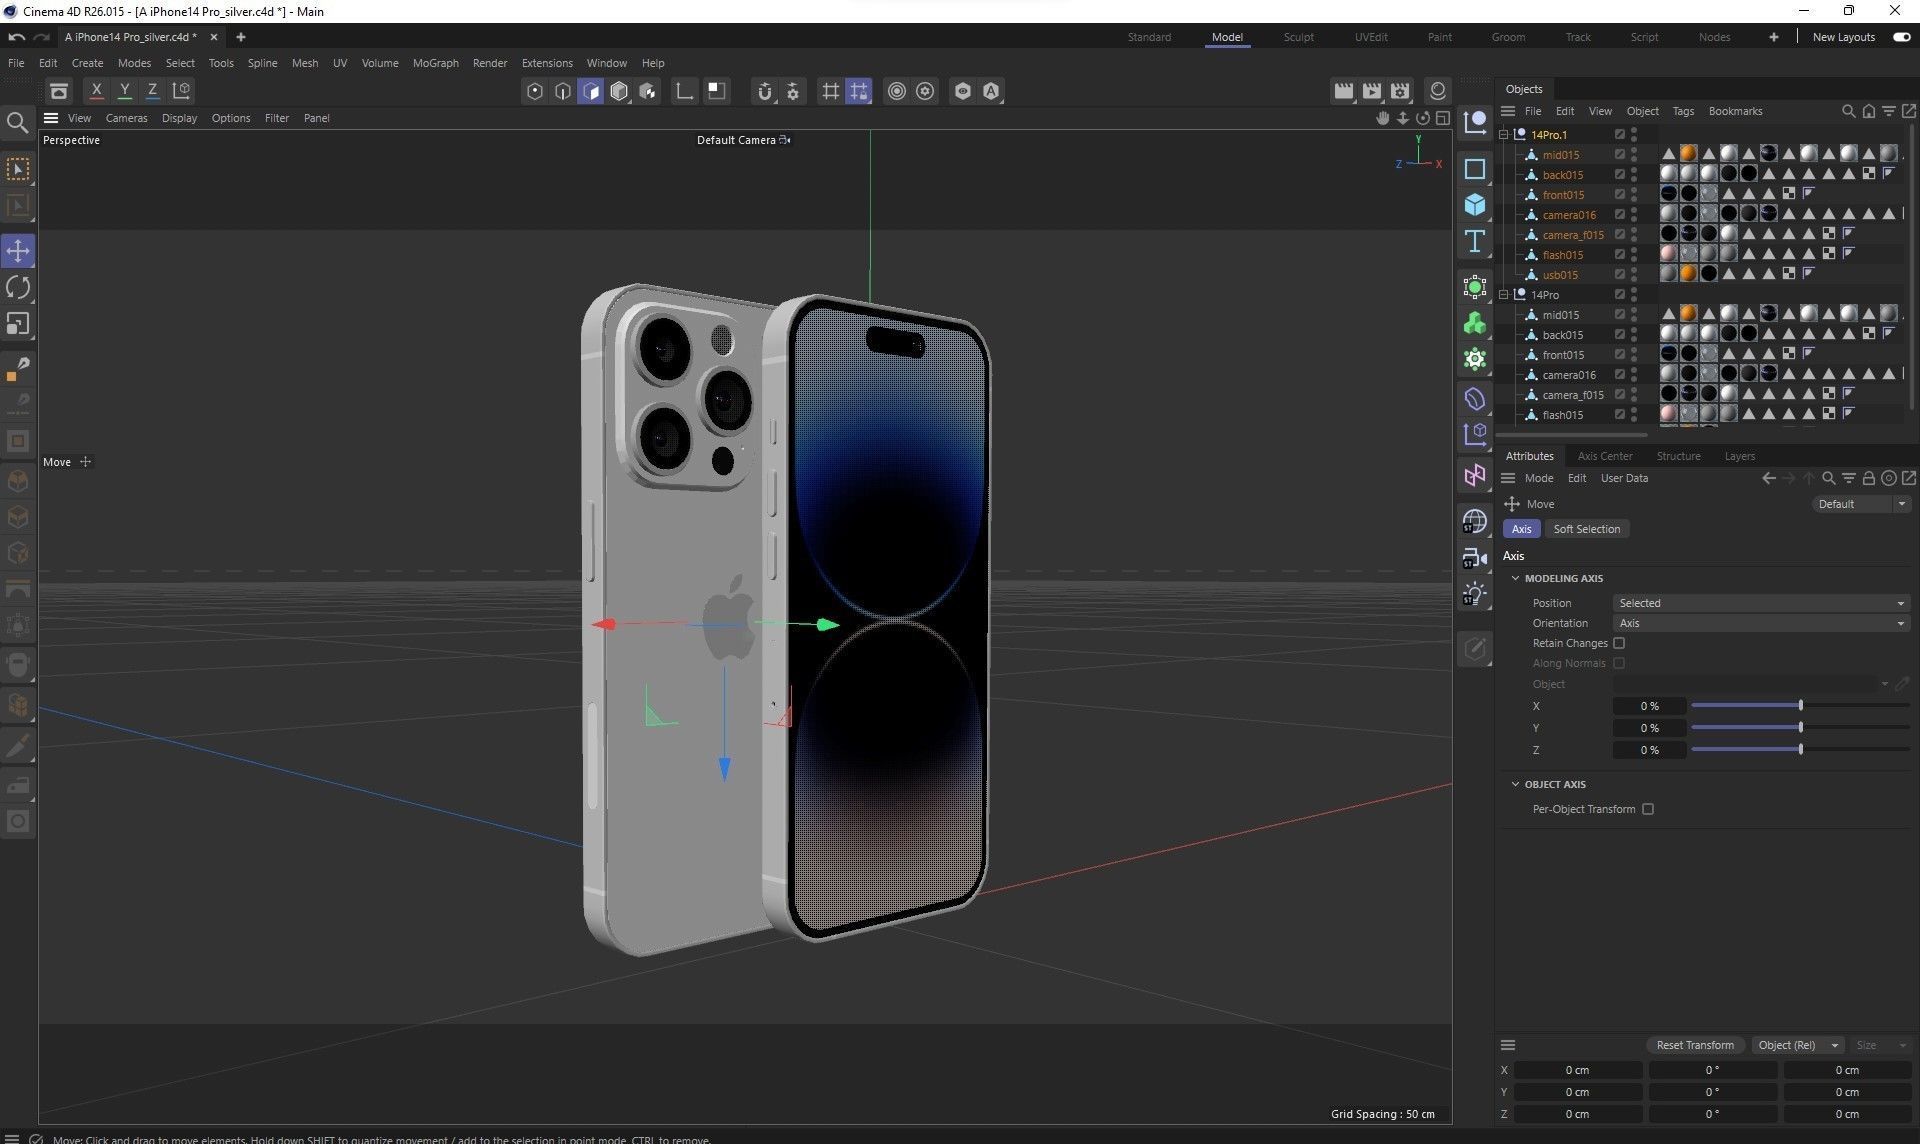Switch to Edges mode icon

click(563, 92)
